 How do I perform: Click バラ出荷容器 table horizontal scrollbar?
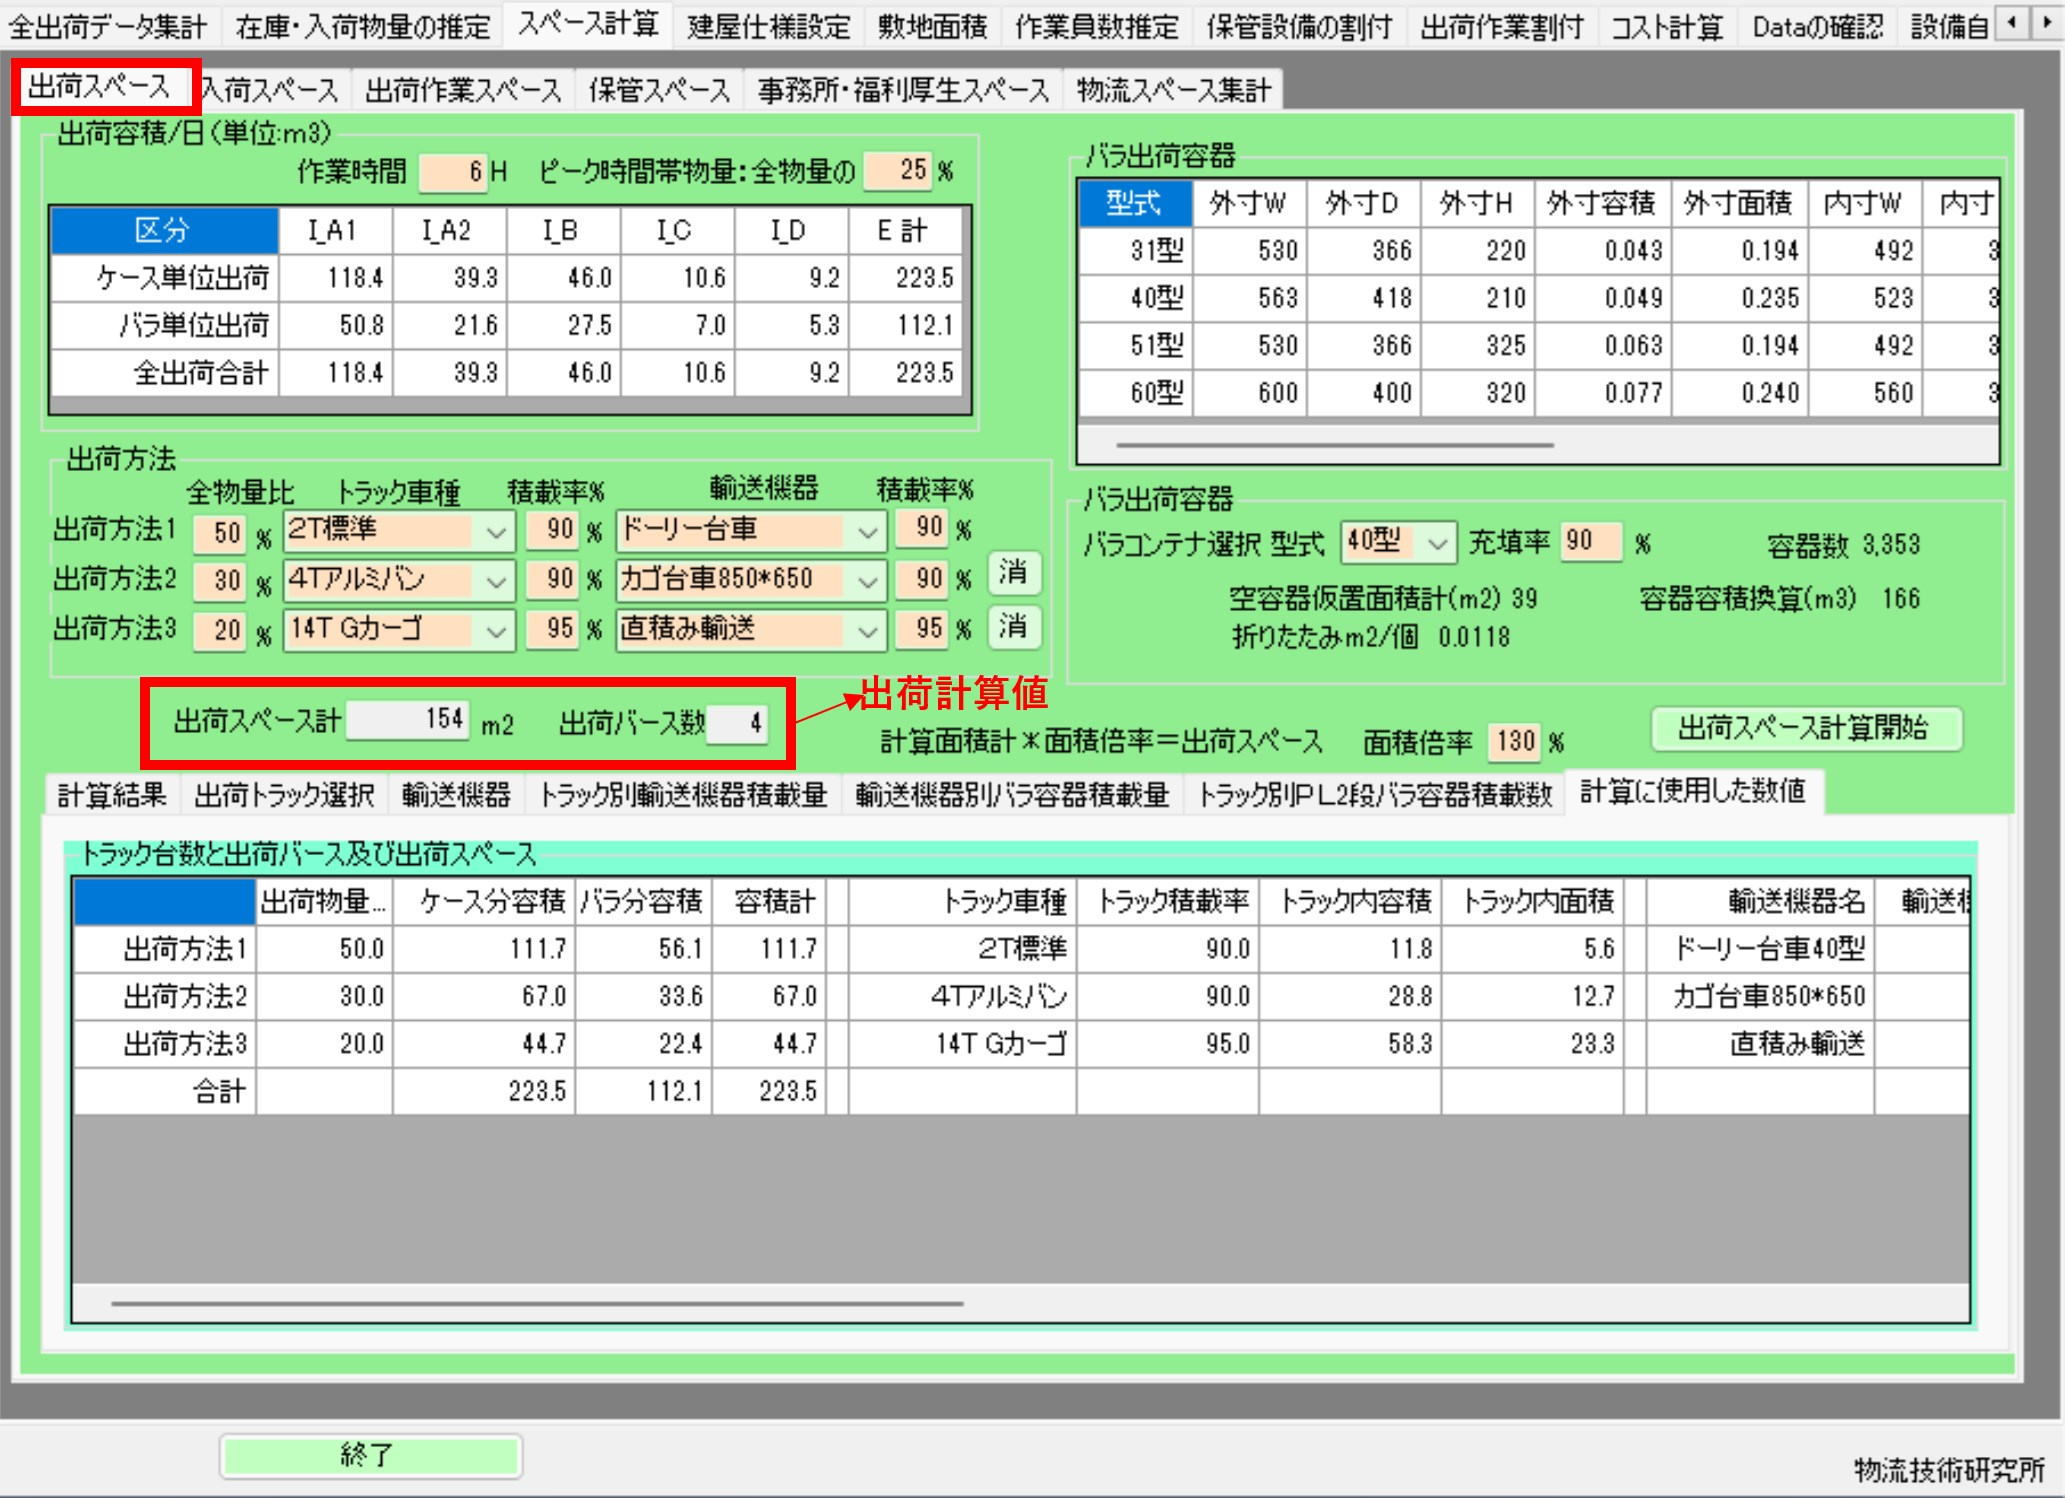[x=1334, y=445]
